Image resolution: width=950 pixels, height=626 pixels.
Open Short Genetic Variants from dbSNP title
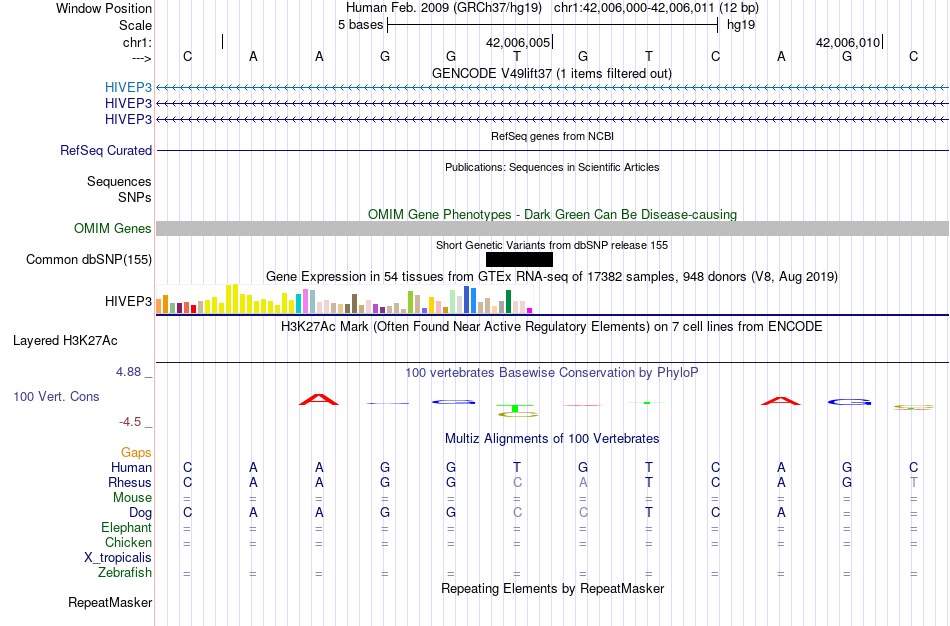552,245
